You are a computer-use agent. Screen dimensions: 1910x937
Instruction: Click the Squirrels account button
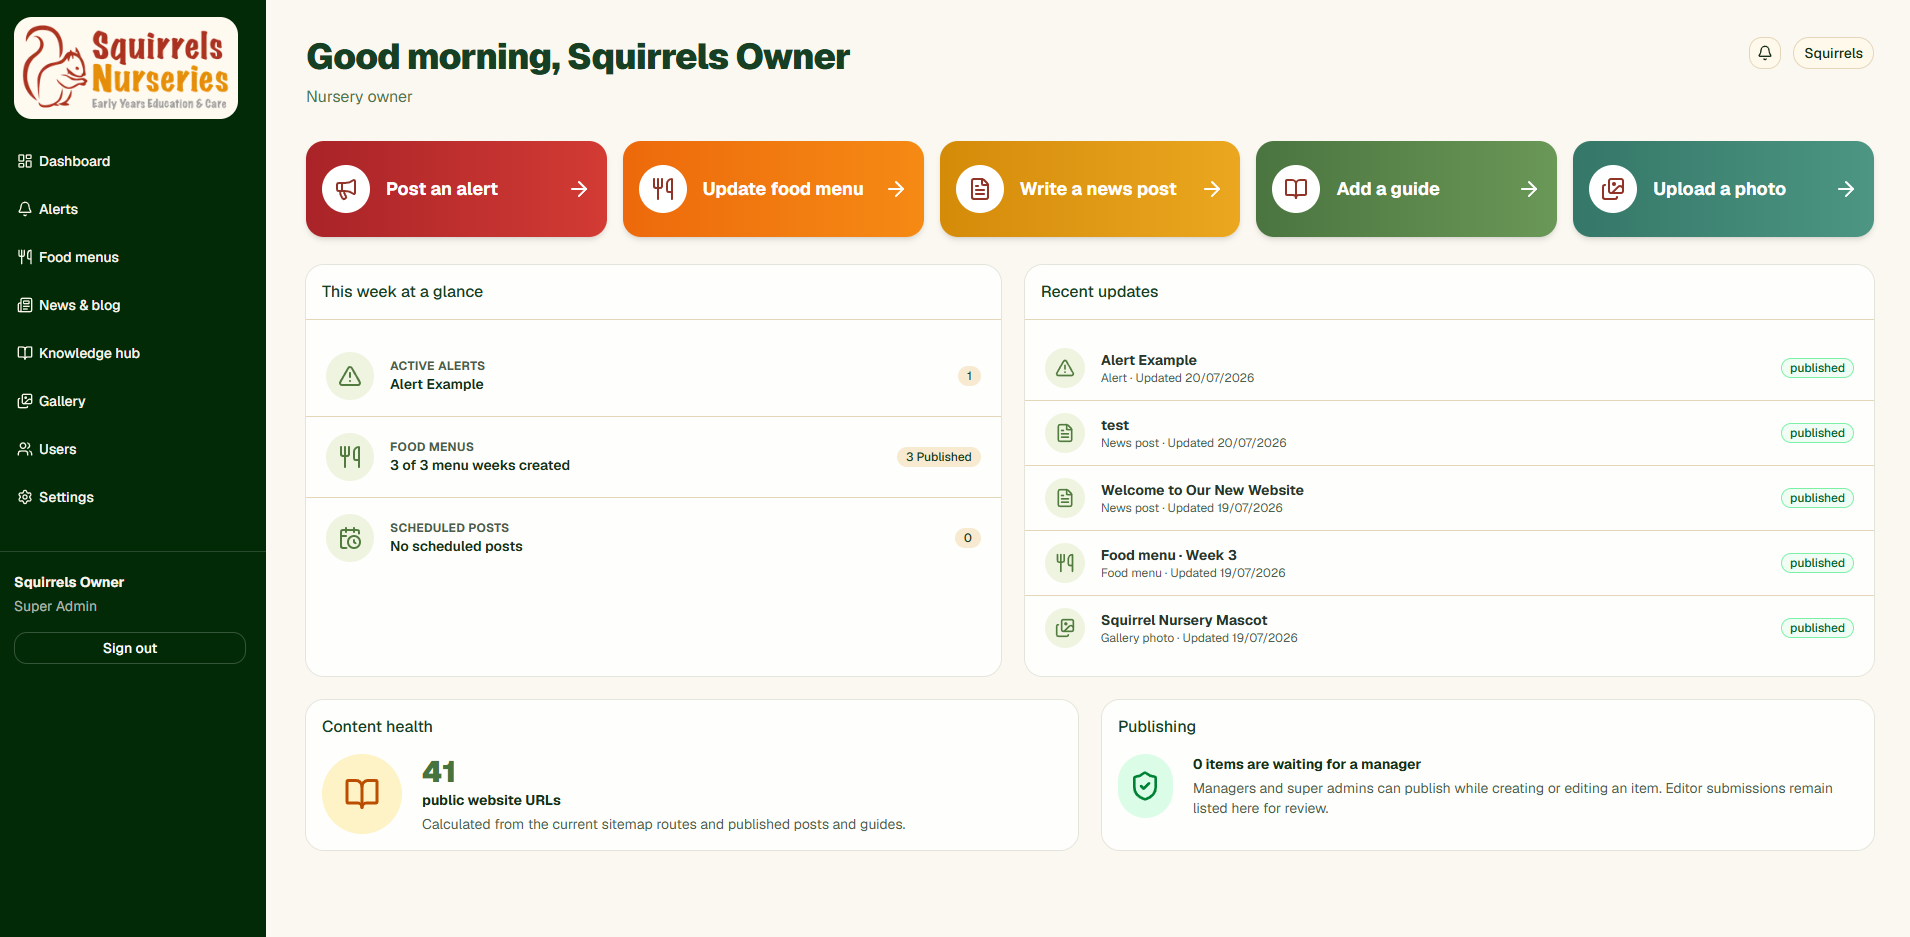point(1833,53)
